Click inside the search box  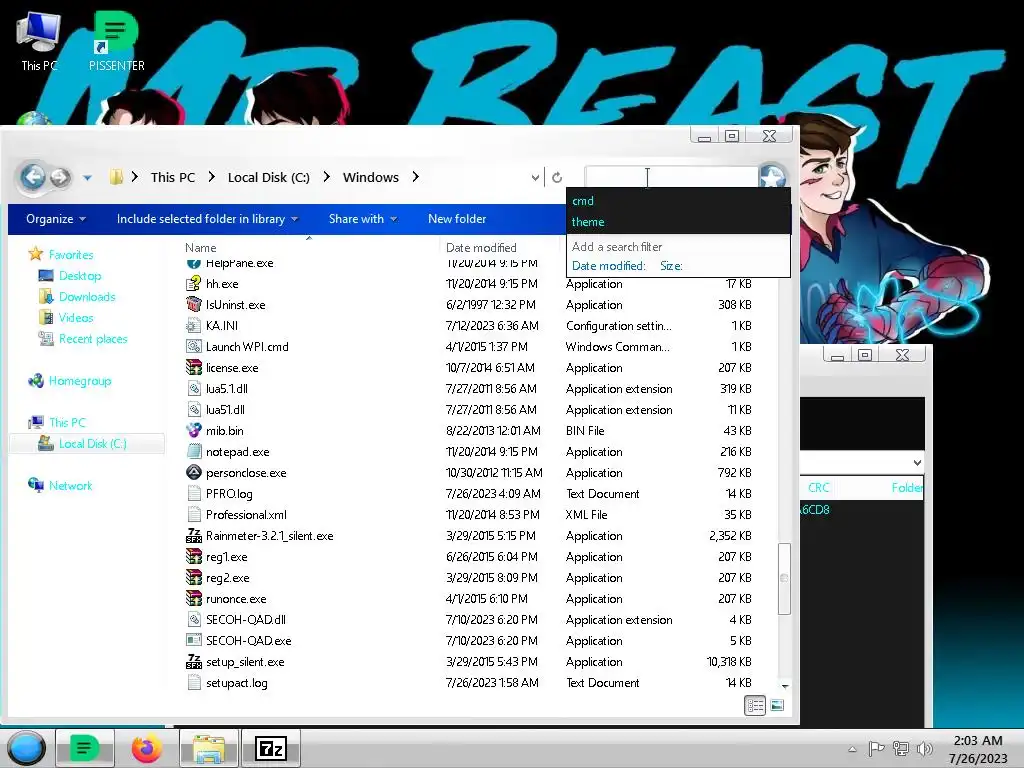[x=671, y=177]
